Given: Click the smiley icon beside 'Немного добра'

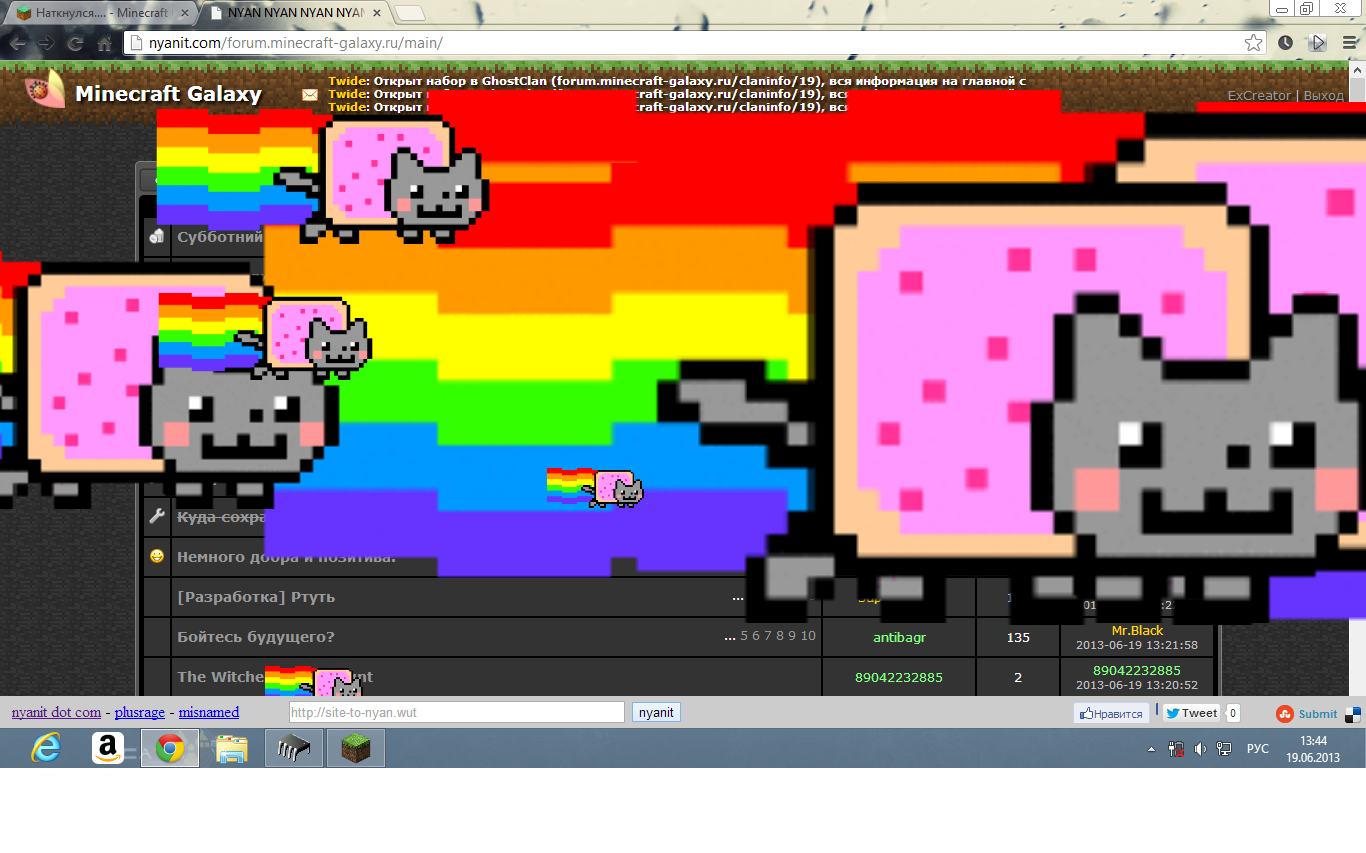Looking at the screenshot, I should (156, 556).
